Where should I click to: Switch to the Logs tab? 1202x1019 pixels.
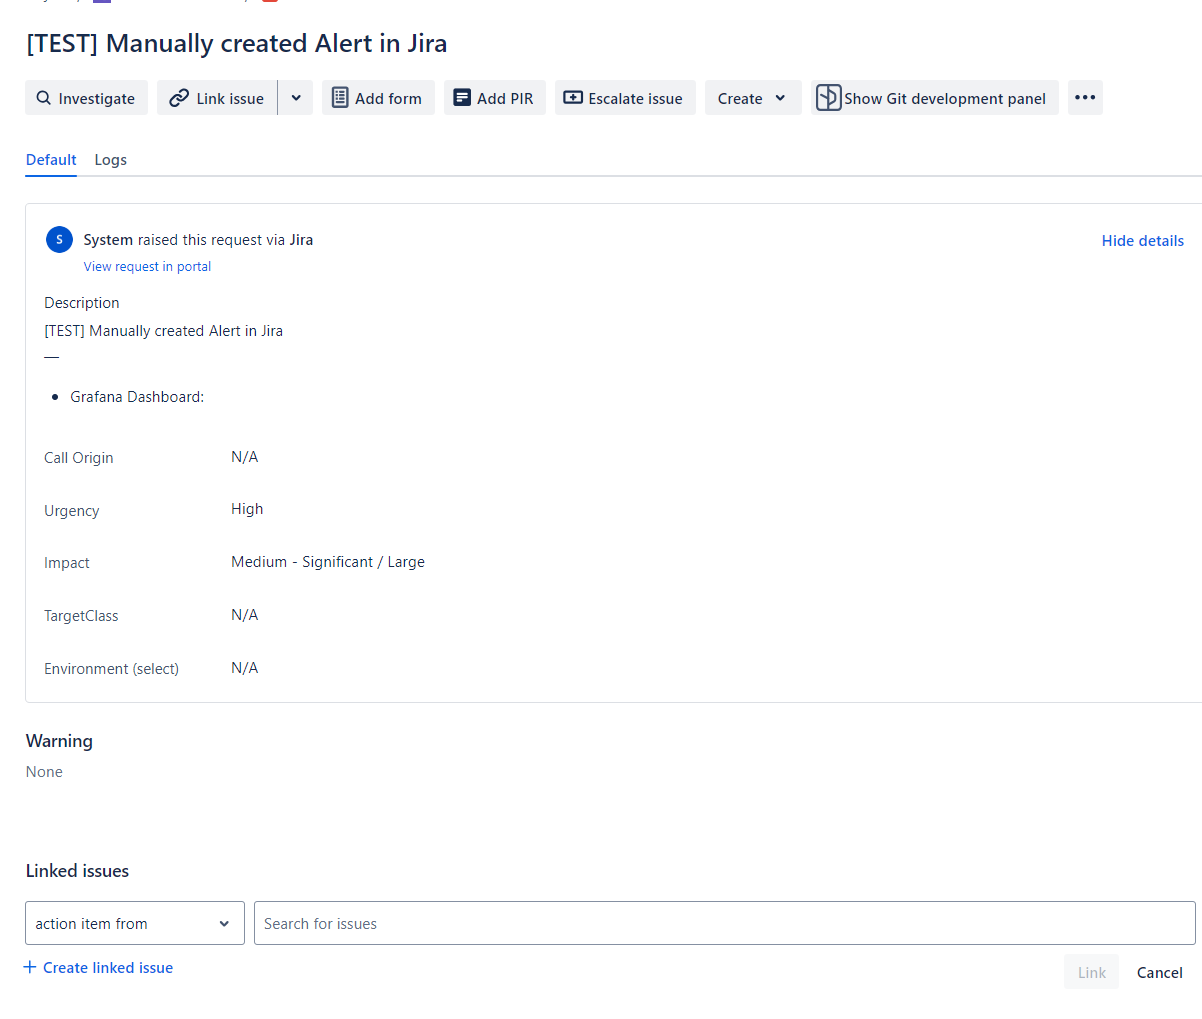[x=111, y=160]
